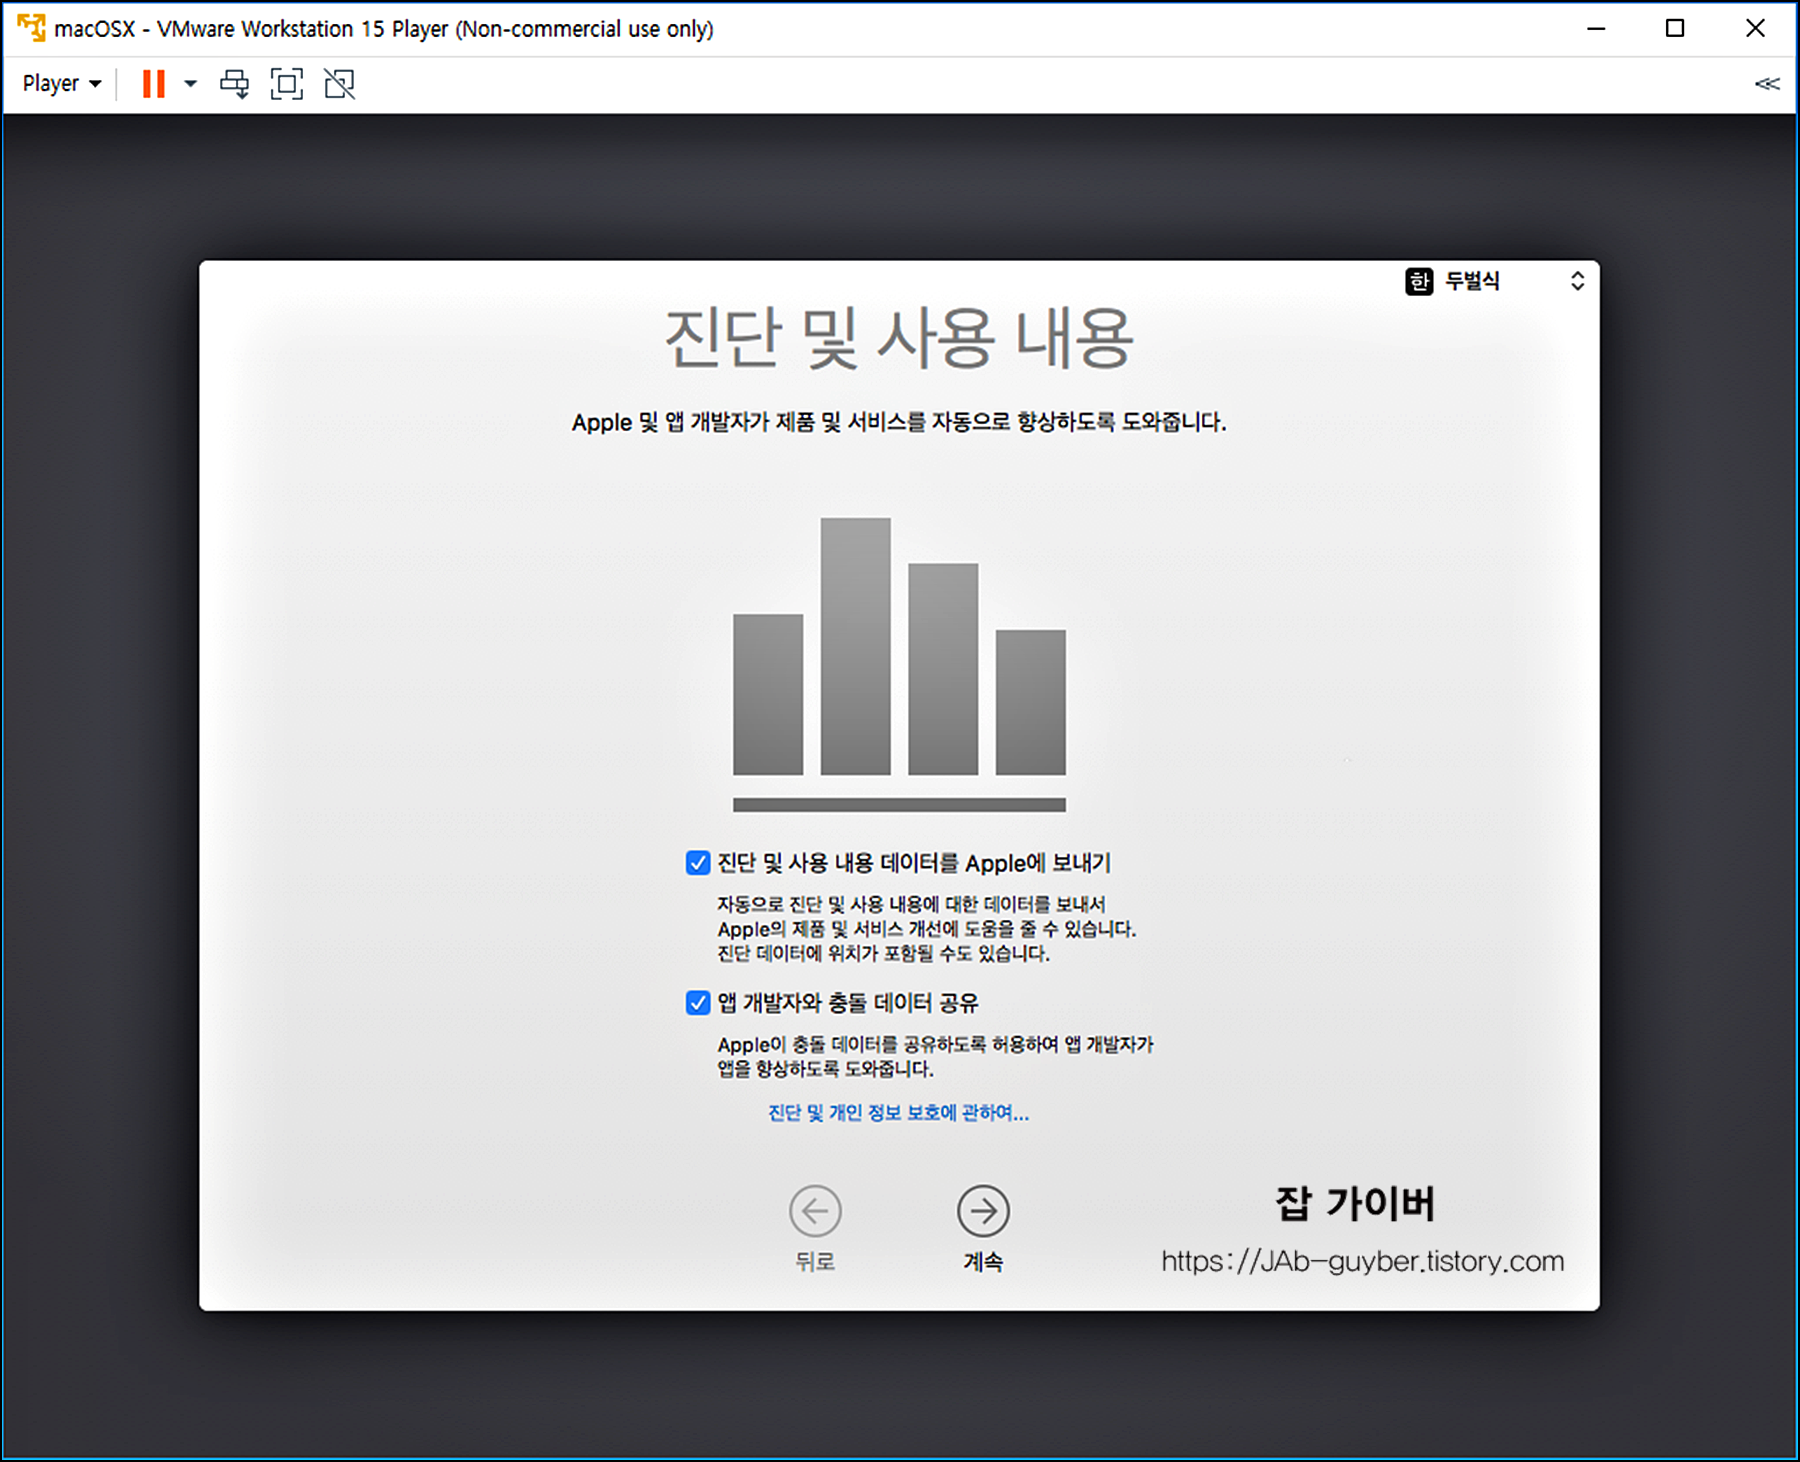Enter full screen mode

pos(287,84)
